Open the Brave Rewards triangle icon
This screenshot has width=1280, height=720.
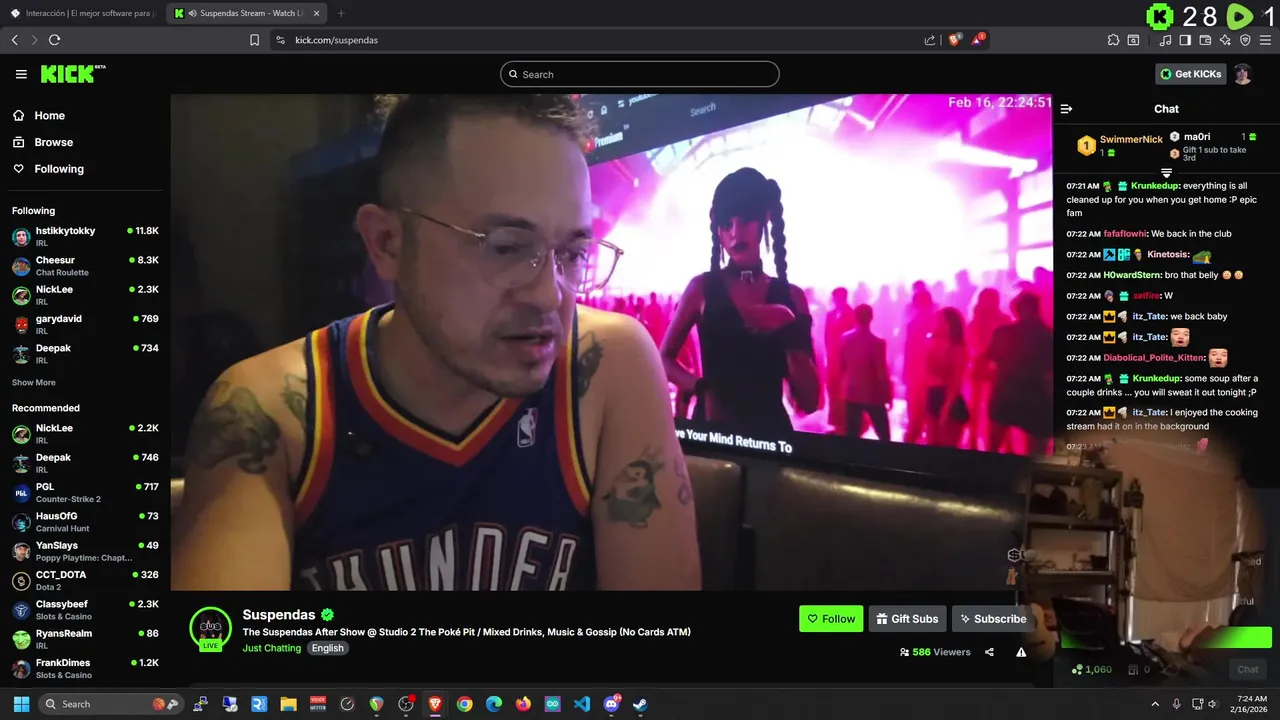[978, 40]
